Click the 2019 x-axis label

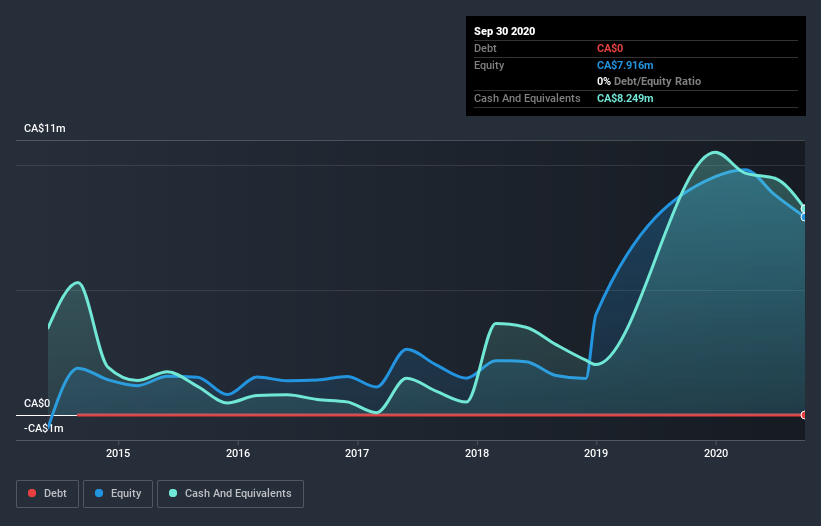tap(596, 453)
